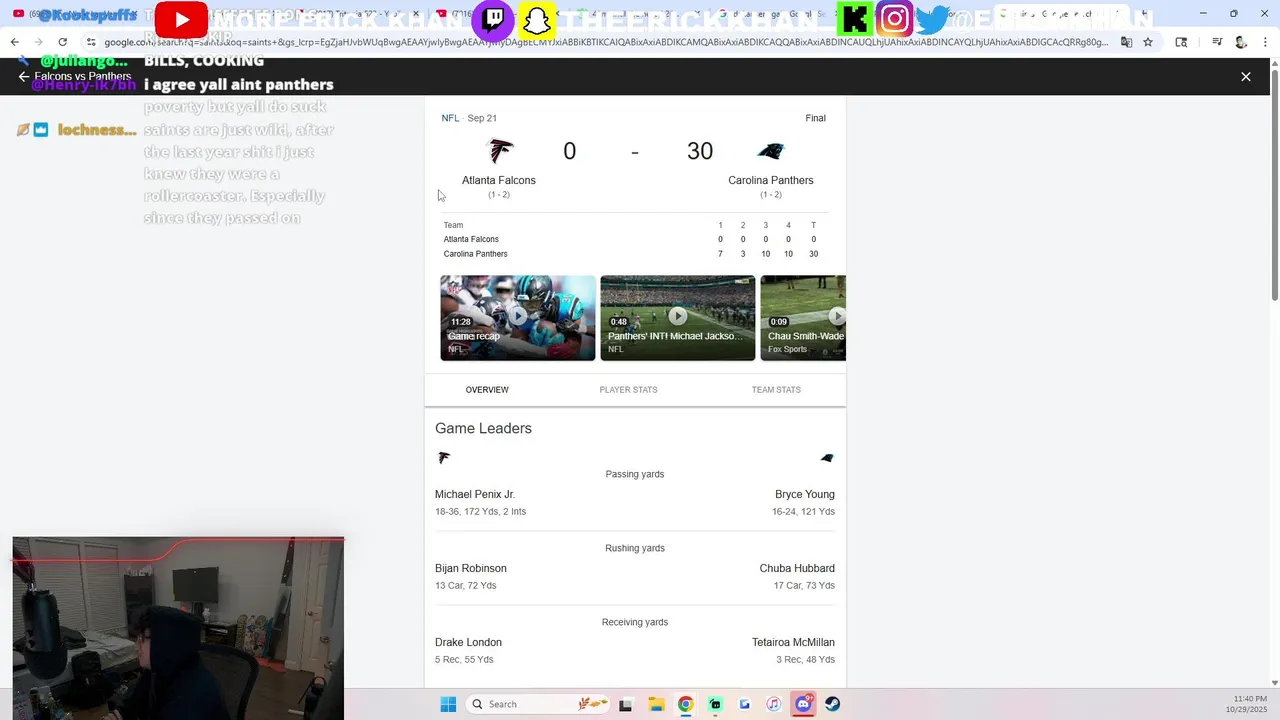Open the iTunes music icon in taskbar

point(773,704)
